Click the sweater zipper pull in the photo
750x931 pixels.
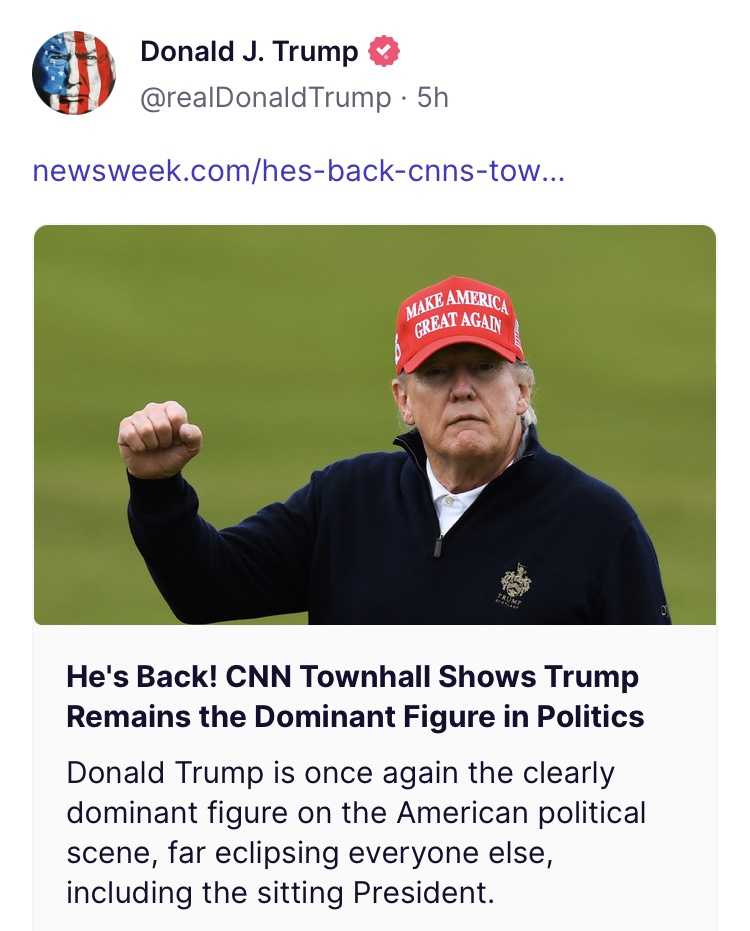click(438, 545)
